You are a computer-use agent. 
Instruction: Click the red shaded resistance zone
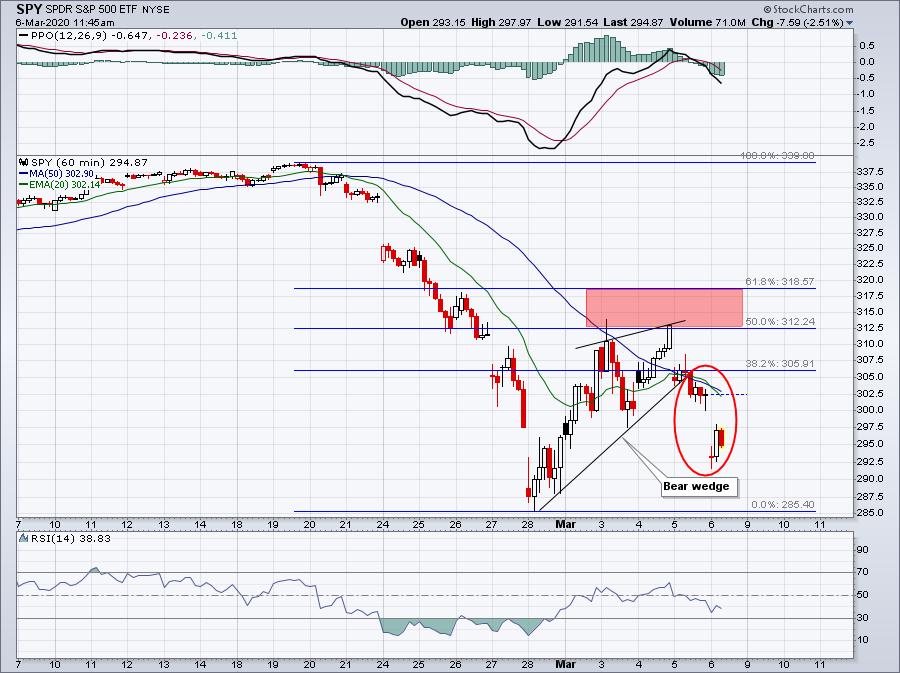[x=664, y=308]
